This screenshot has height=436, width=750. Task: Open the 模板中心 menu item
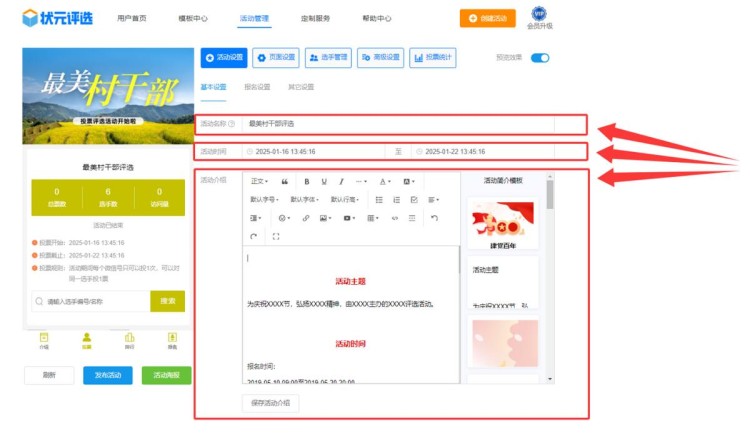[x=193, y=18]
